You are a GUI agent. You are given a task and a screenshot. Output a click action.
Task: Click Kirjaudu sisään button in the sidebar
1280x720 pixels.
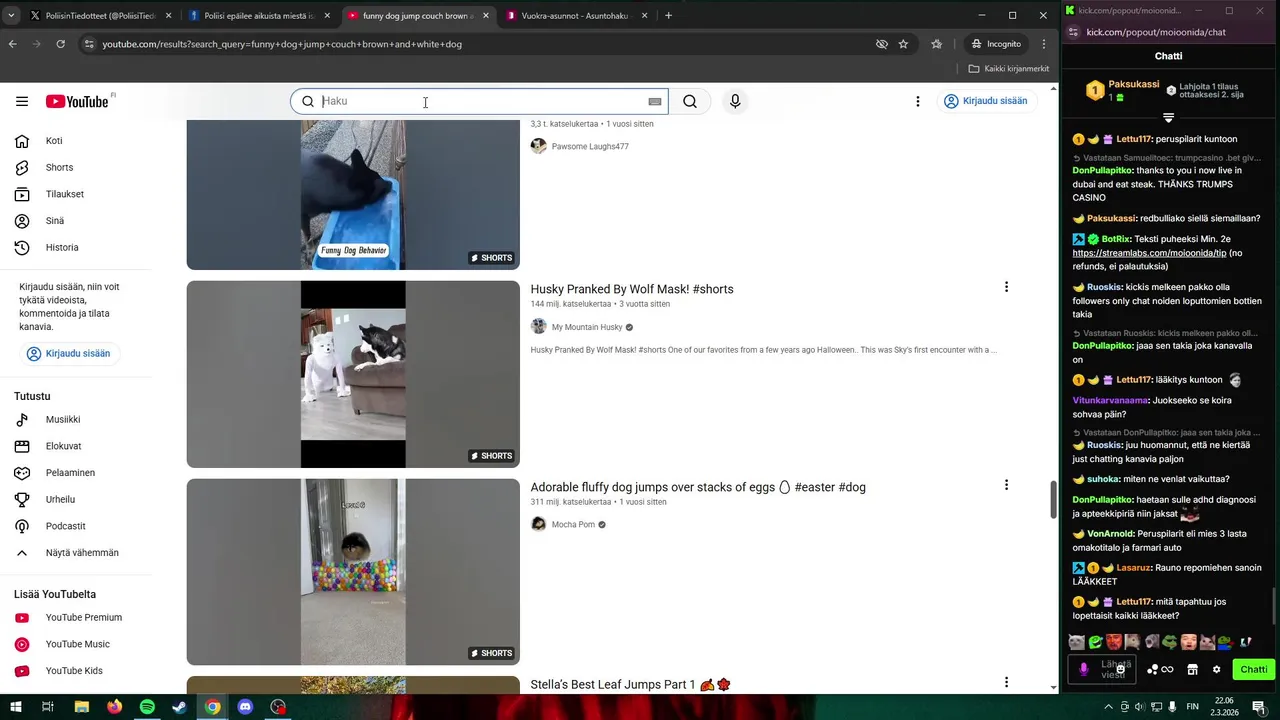click(69, 354)
